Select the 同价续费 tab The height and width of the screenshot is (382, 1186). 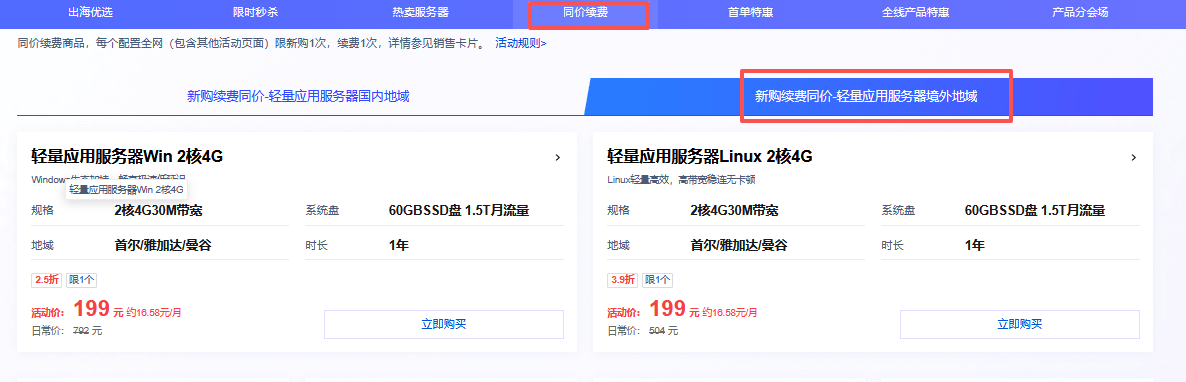(586, 13)
